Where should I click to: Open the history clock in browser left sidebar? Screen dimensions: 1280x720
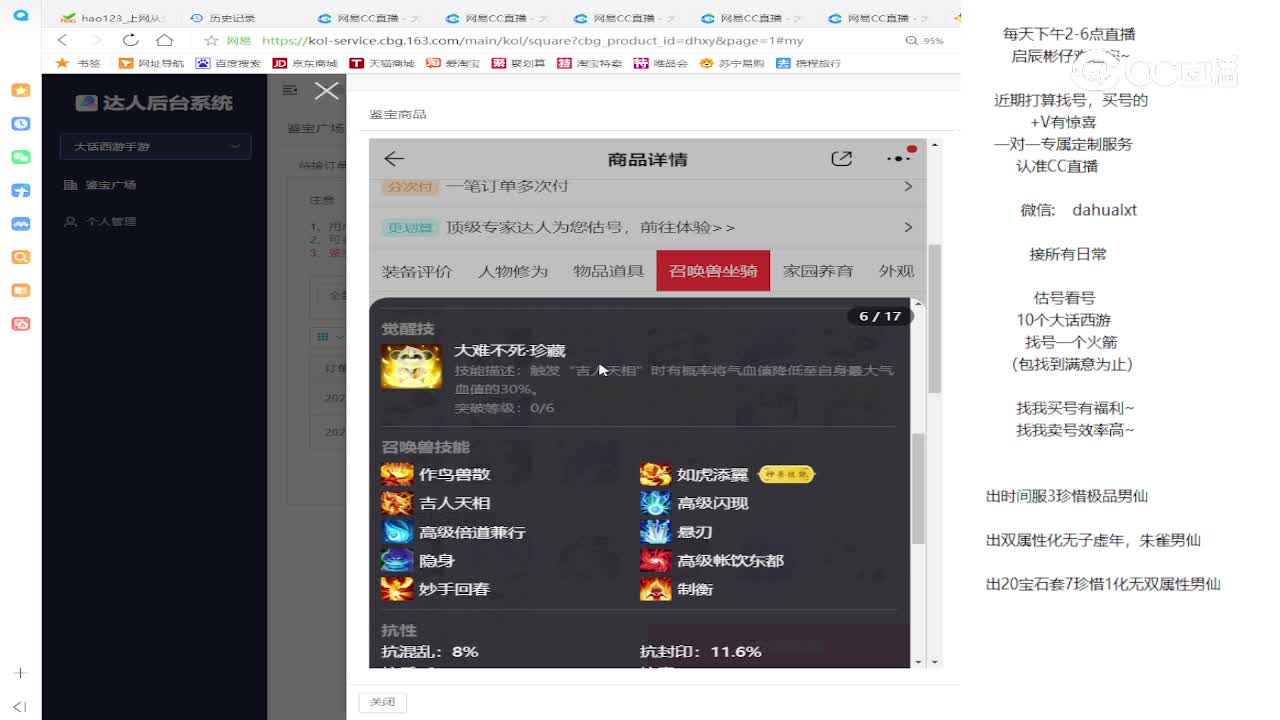coord(20,124)
